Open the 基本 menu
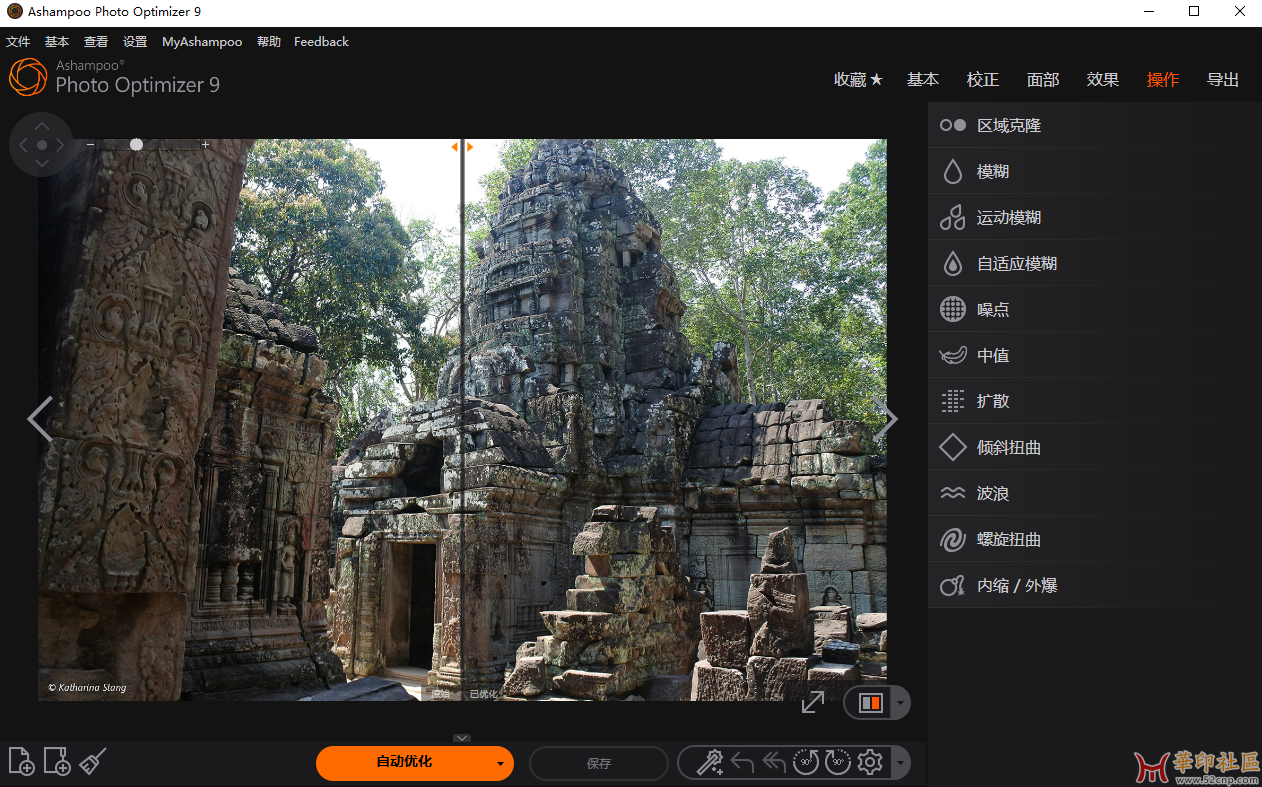 point(57,42)
